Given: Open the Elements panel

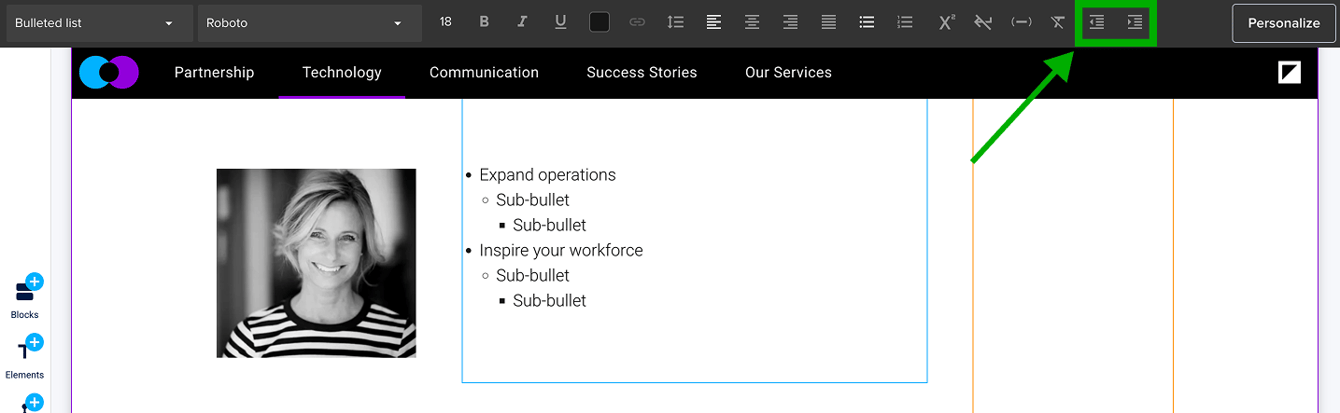Looking at the screenshot, I should coord(25,358).
